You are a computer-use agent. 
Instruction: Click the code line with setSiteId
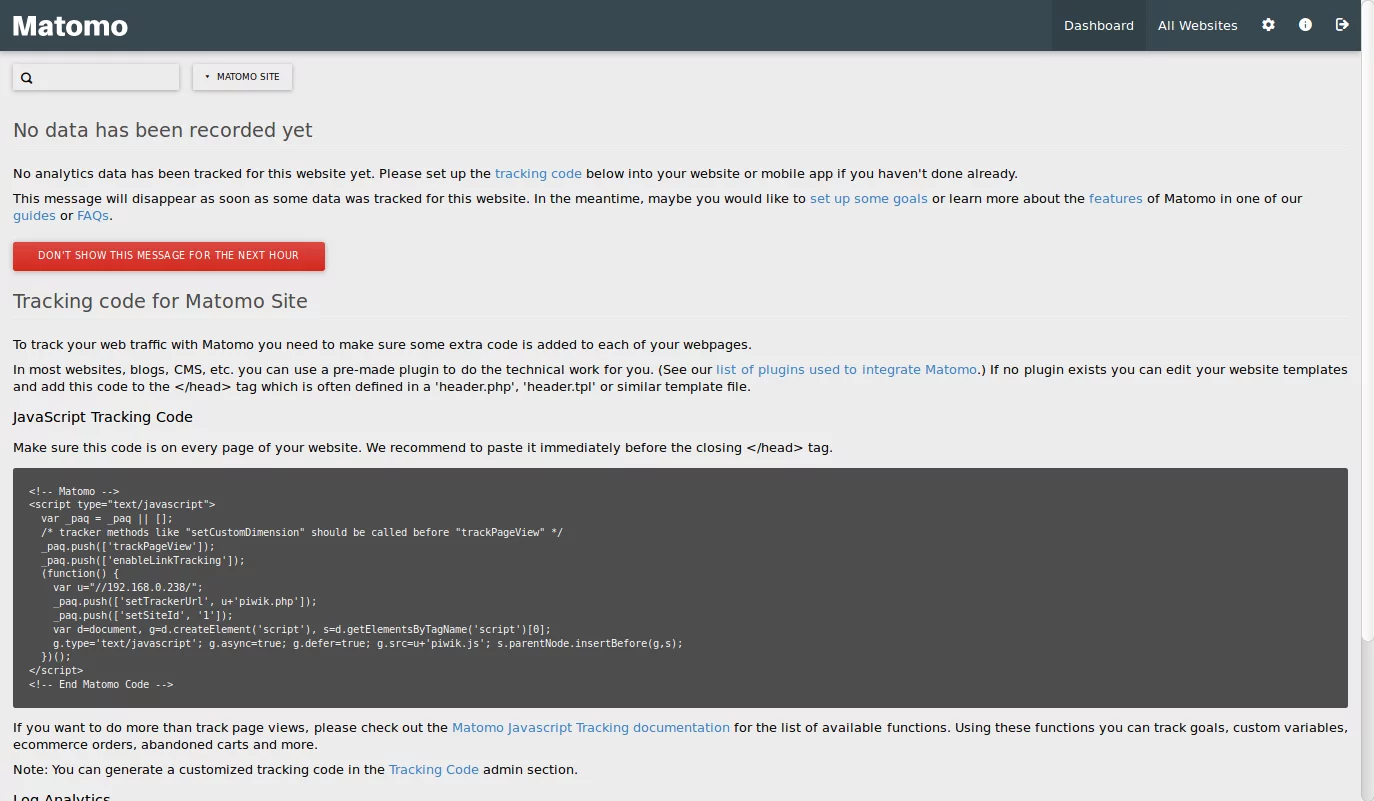(x=144, y=616)
